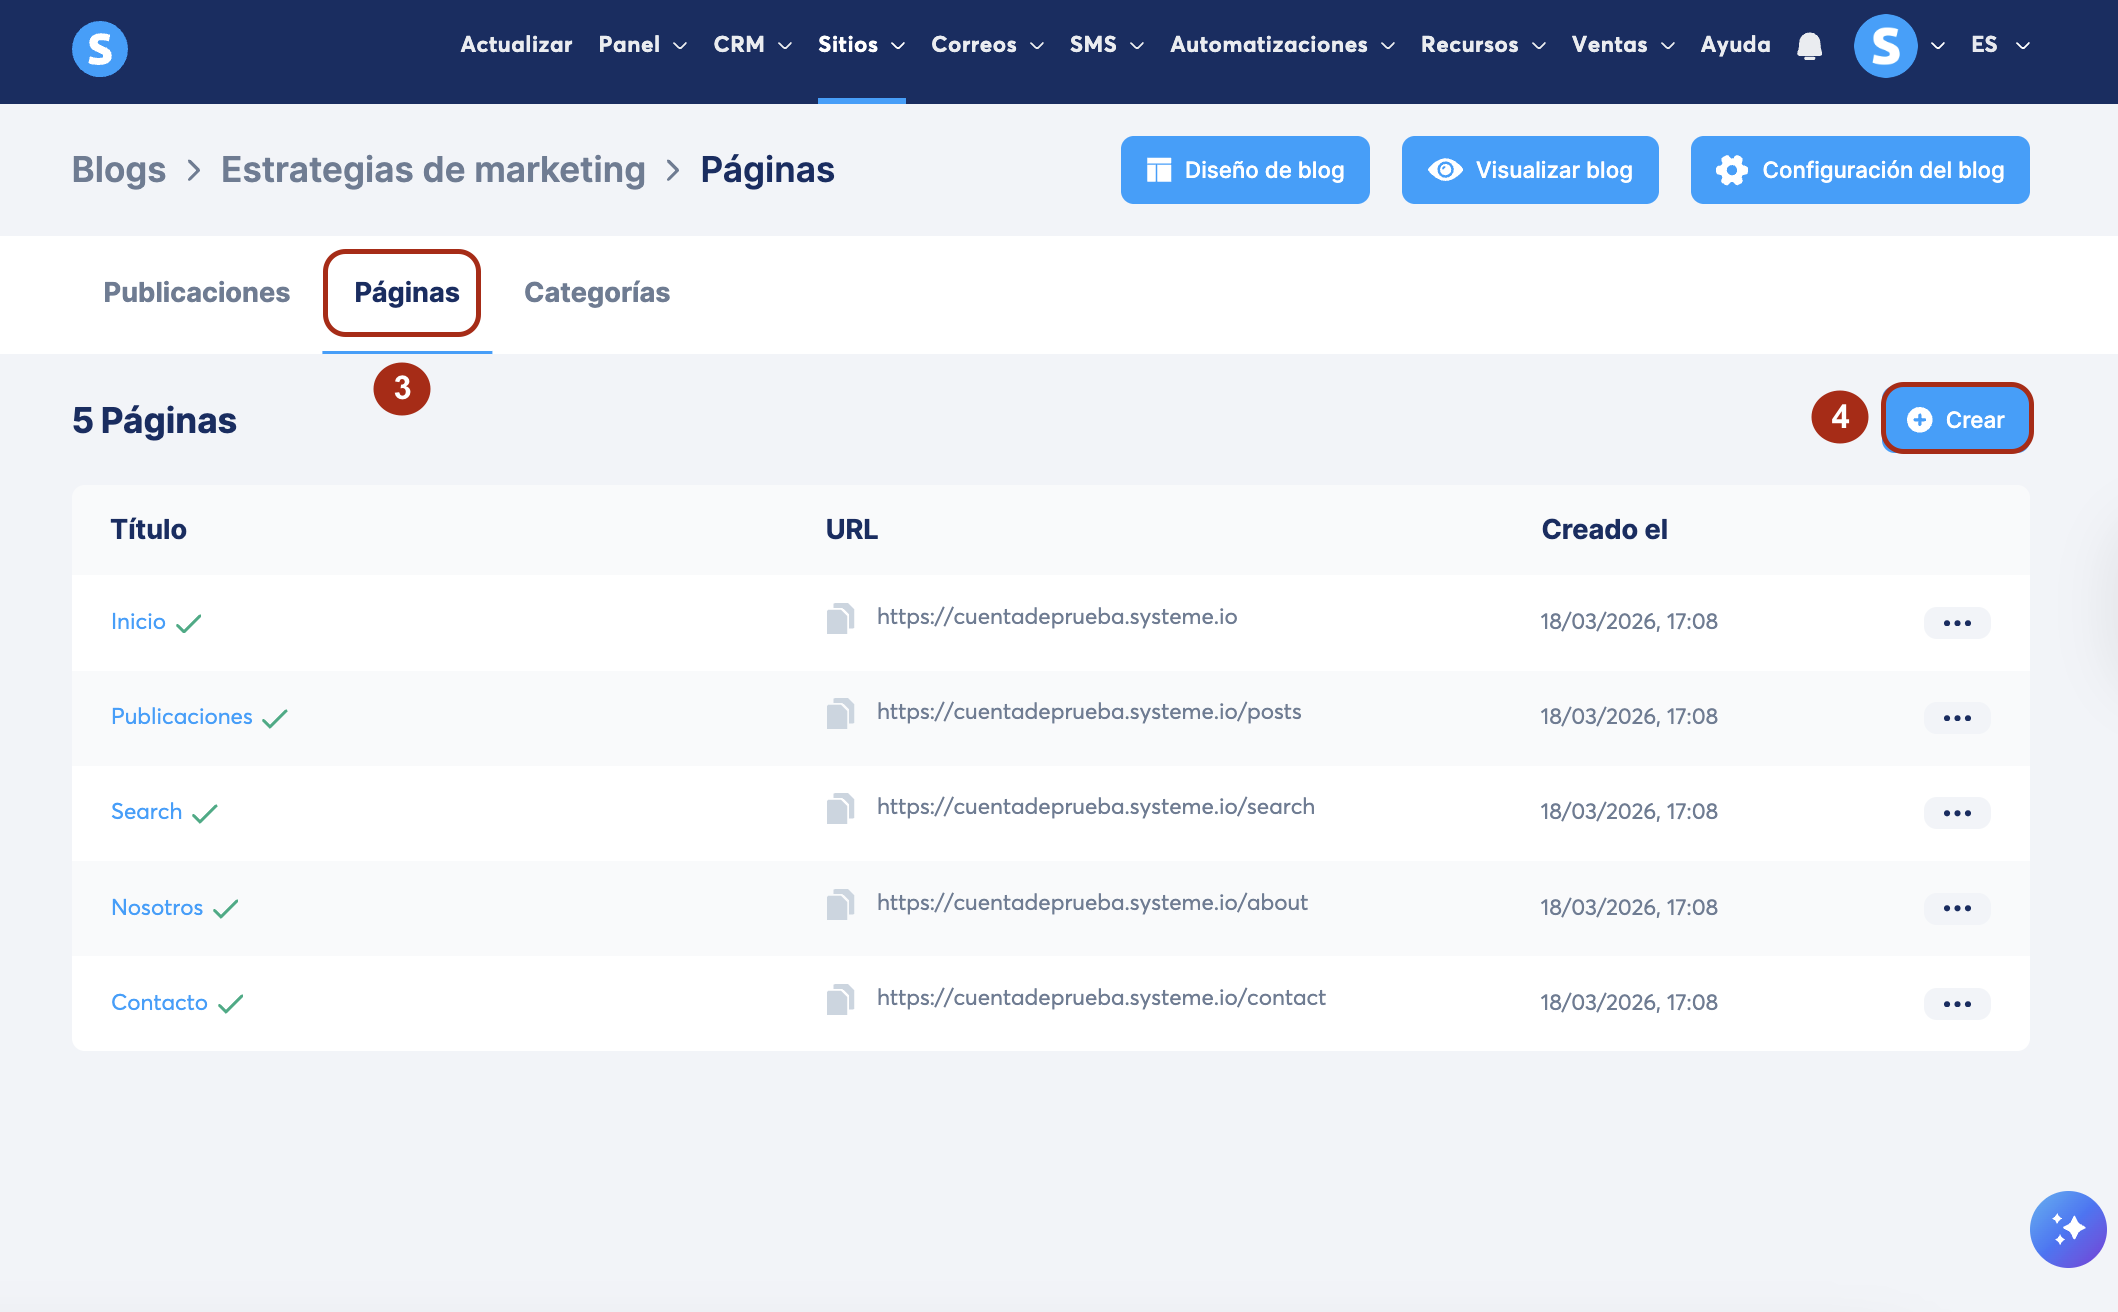Expand the Automatizaciones dropdown menu
Viewport: 2118px width, 1312px height.
coord(1281,45)
